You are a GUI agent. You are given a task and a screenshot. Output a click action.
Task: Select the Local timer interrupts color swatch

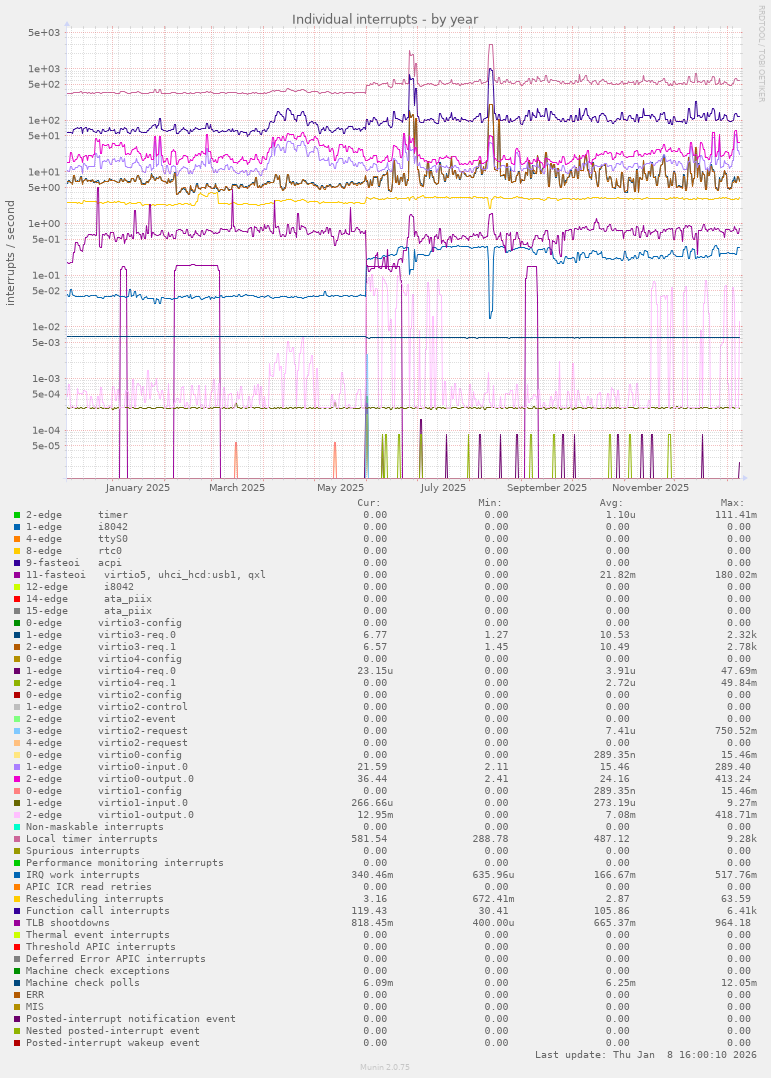click(17, 839)
